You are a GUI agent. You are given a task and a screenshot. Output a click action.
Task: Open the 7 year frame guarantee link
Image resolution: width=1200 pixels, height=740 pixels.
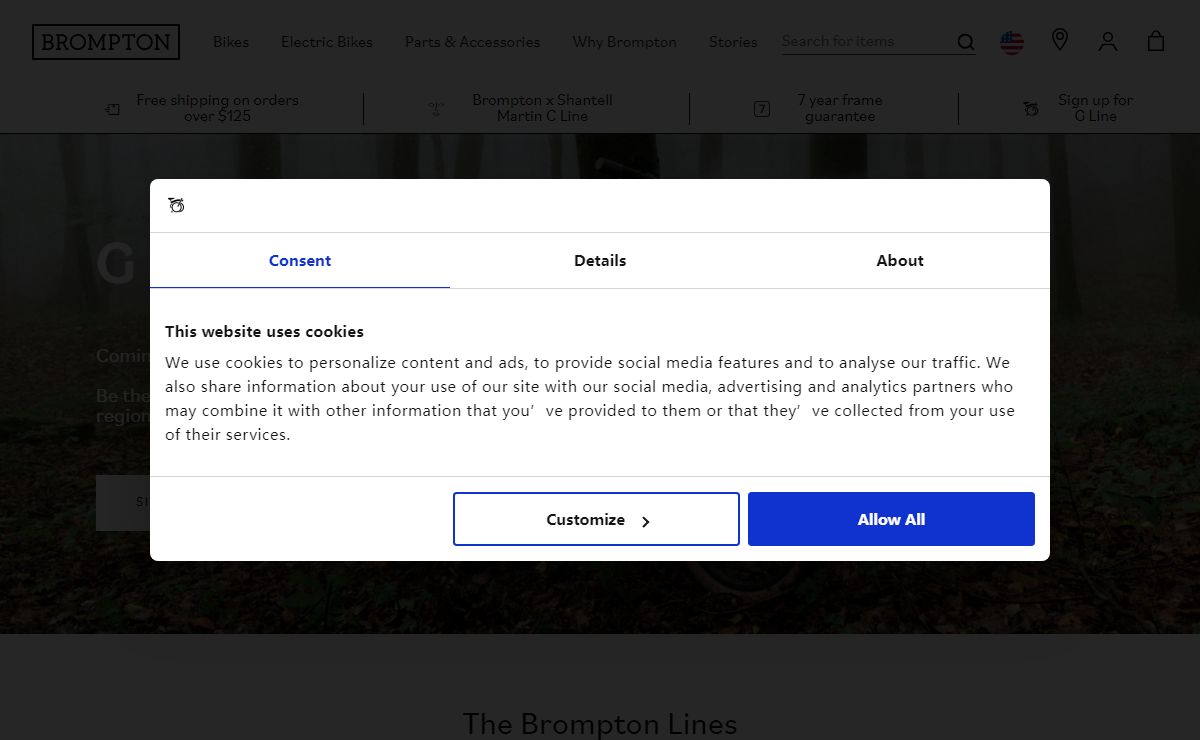pyautogui.click(x=840, y=108)
